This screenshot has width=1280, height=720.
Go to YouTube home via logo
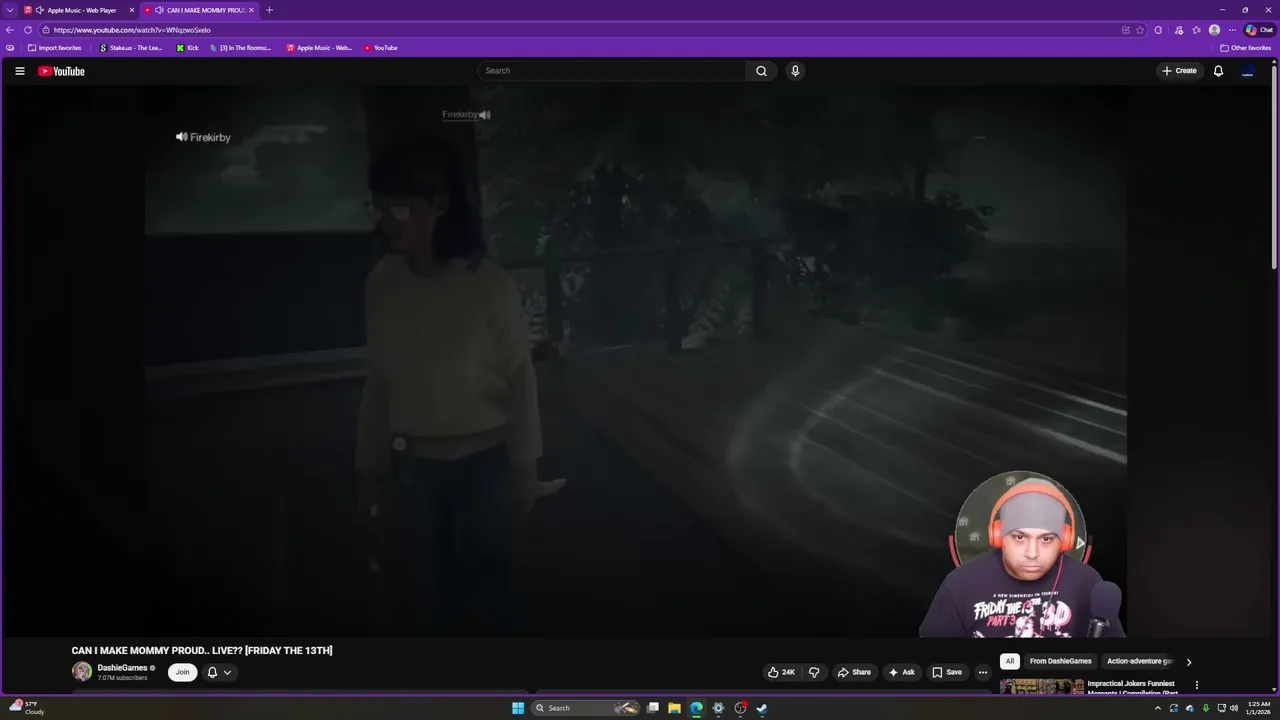click(x=61, y=71)
